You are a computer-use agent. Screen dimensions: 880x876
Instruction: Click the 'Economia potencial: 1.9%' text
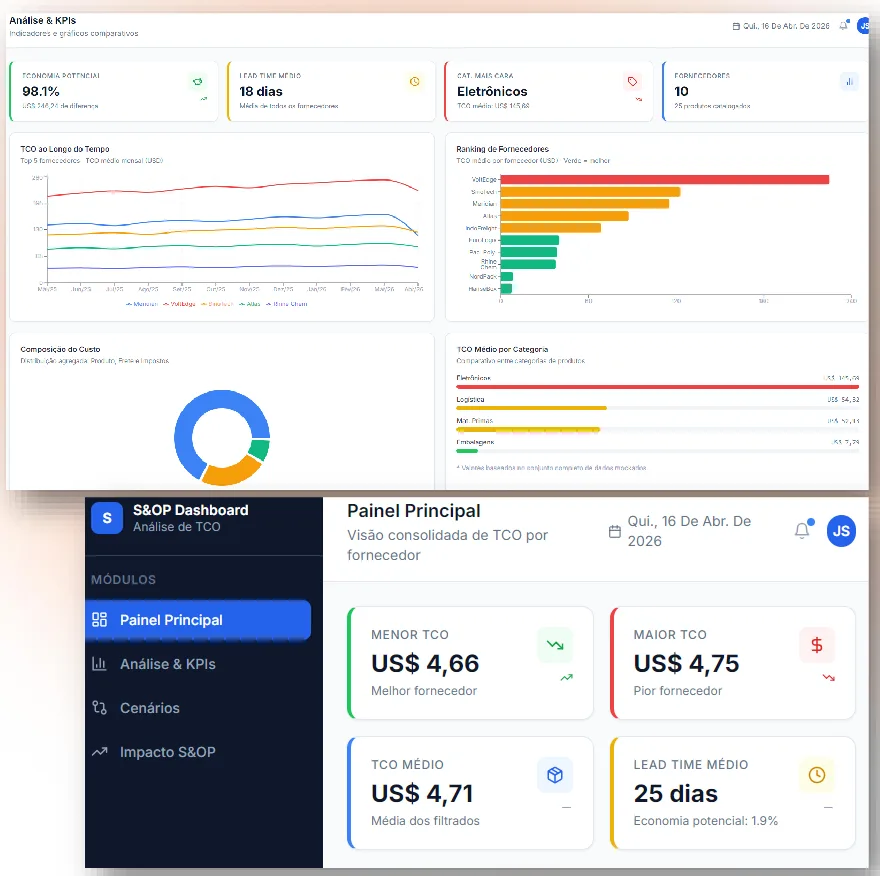pyautogui.click(x=705, y=820)
